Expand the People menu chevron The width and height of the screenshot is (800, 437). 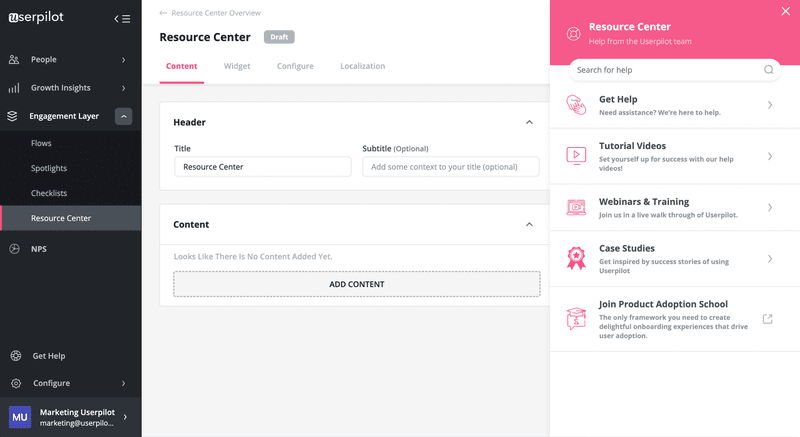tap(123, 60)
